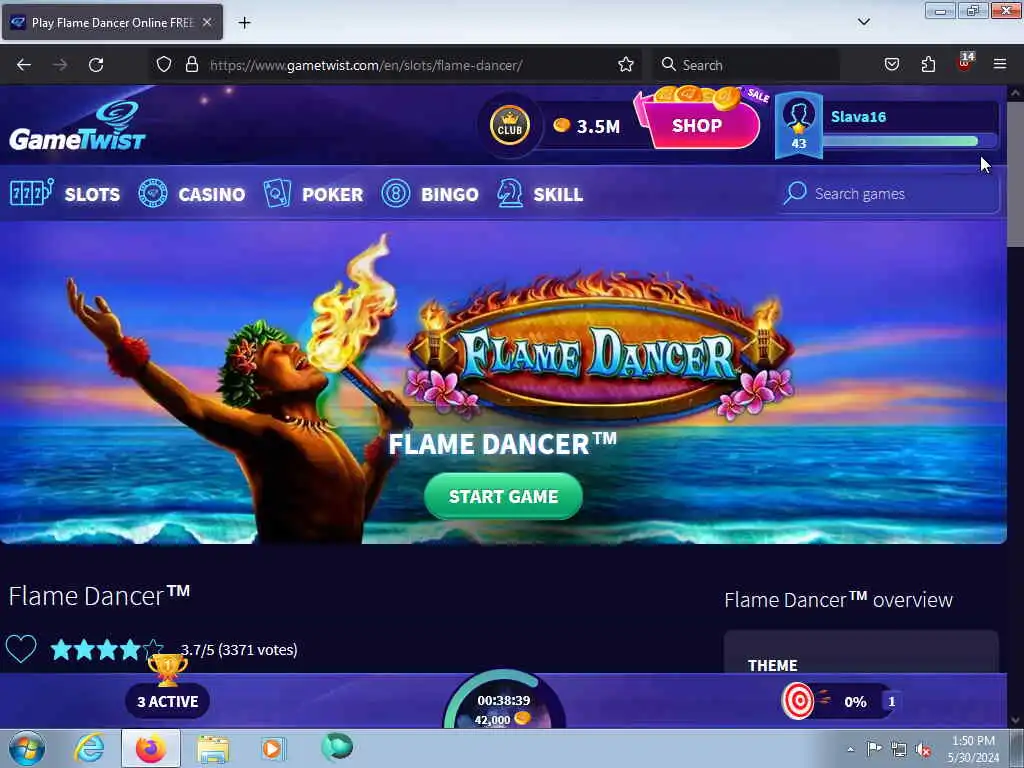Open the tracking protection shield
1024x768 pixels.
tap(164, 64)
